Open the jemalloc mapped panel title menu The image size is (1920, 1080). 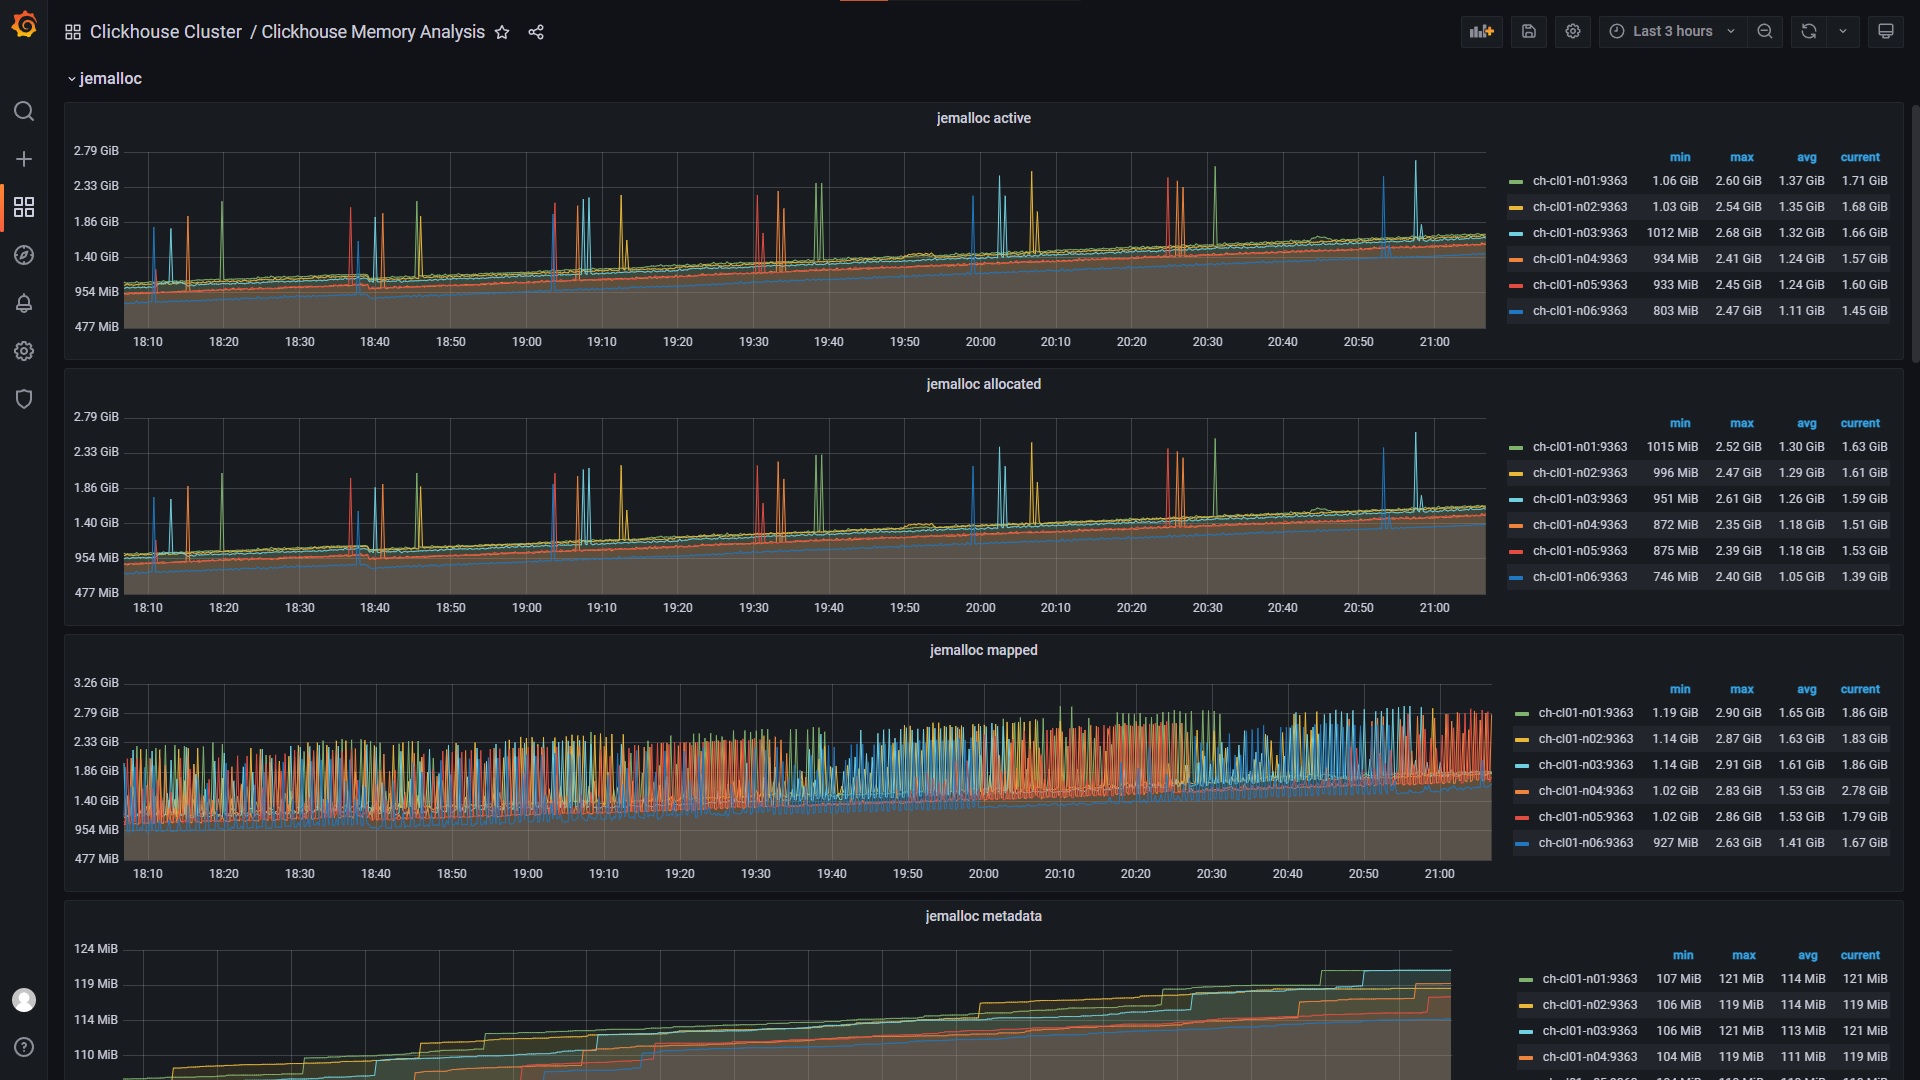pyautogui.click(x=983, y=650)
